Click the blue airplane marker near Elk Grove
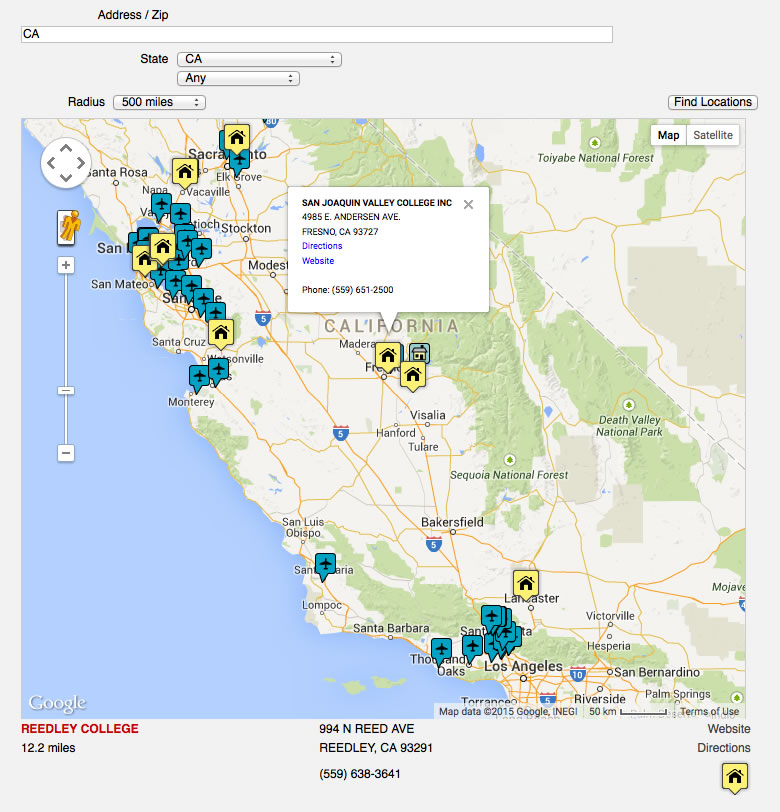This screenshot has height=812, width=780. point(240,163)
